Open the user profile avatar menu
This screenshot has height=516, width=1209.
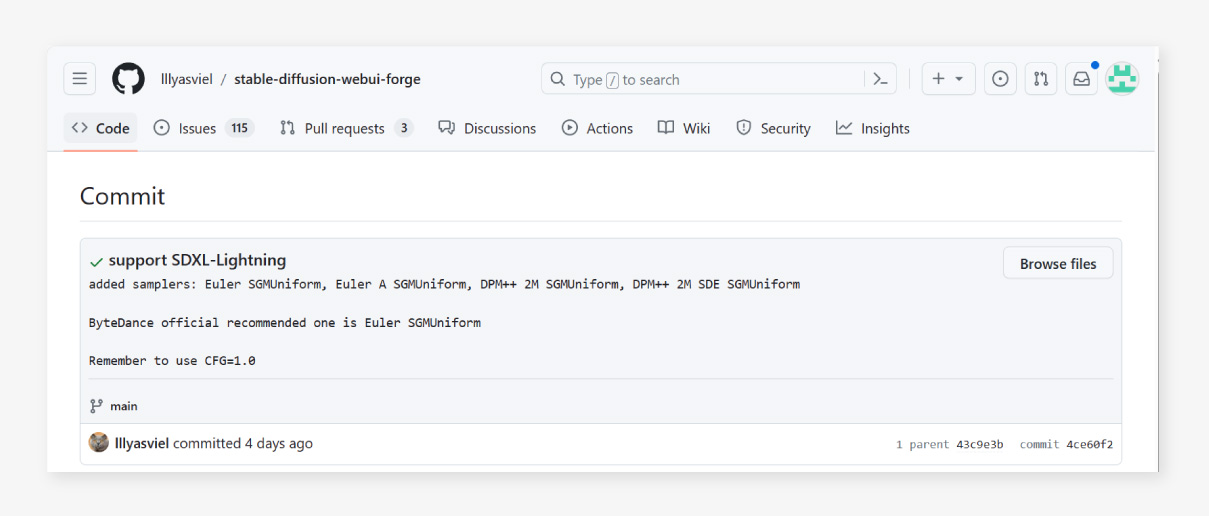1122,79
